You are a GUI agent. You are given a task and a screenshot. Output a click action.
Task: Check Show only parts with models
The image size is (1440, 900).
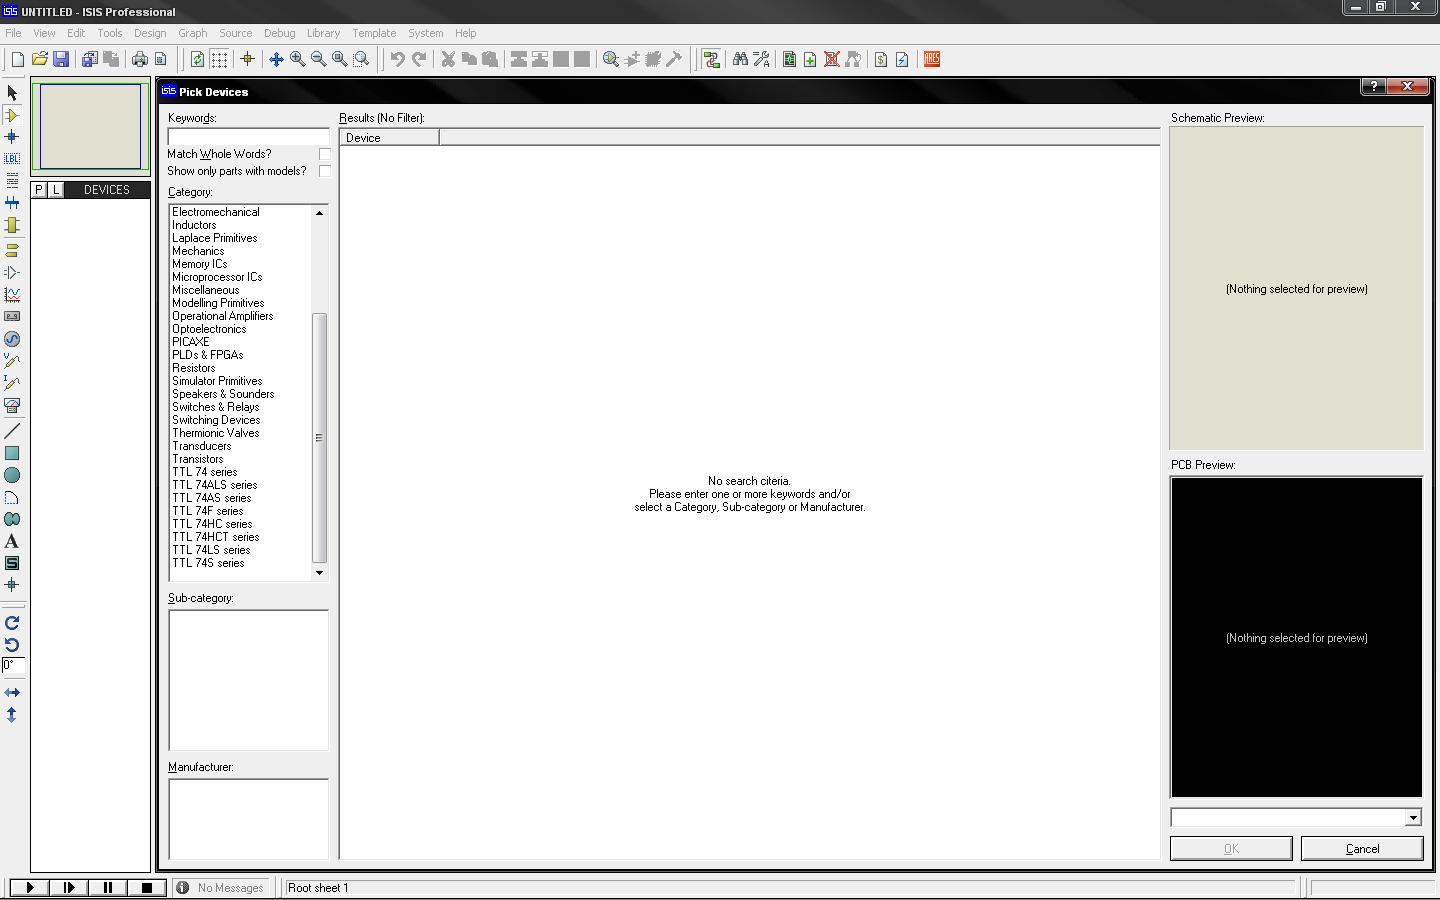pyautogui.click(x=324, y=170)
